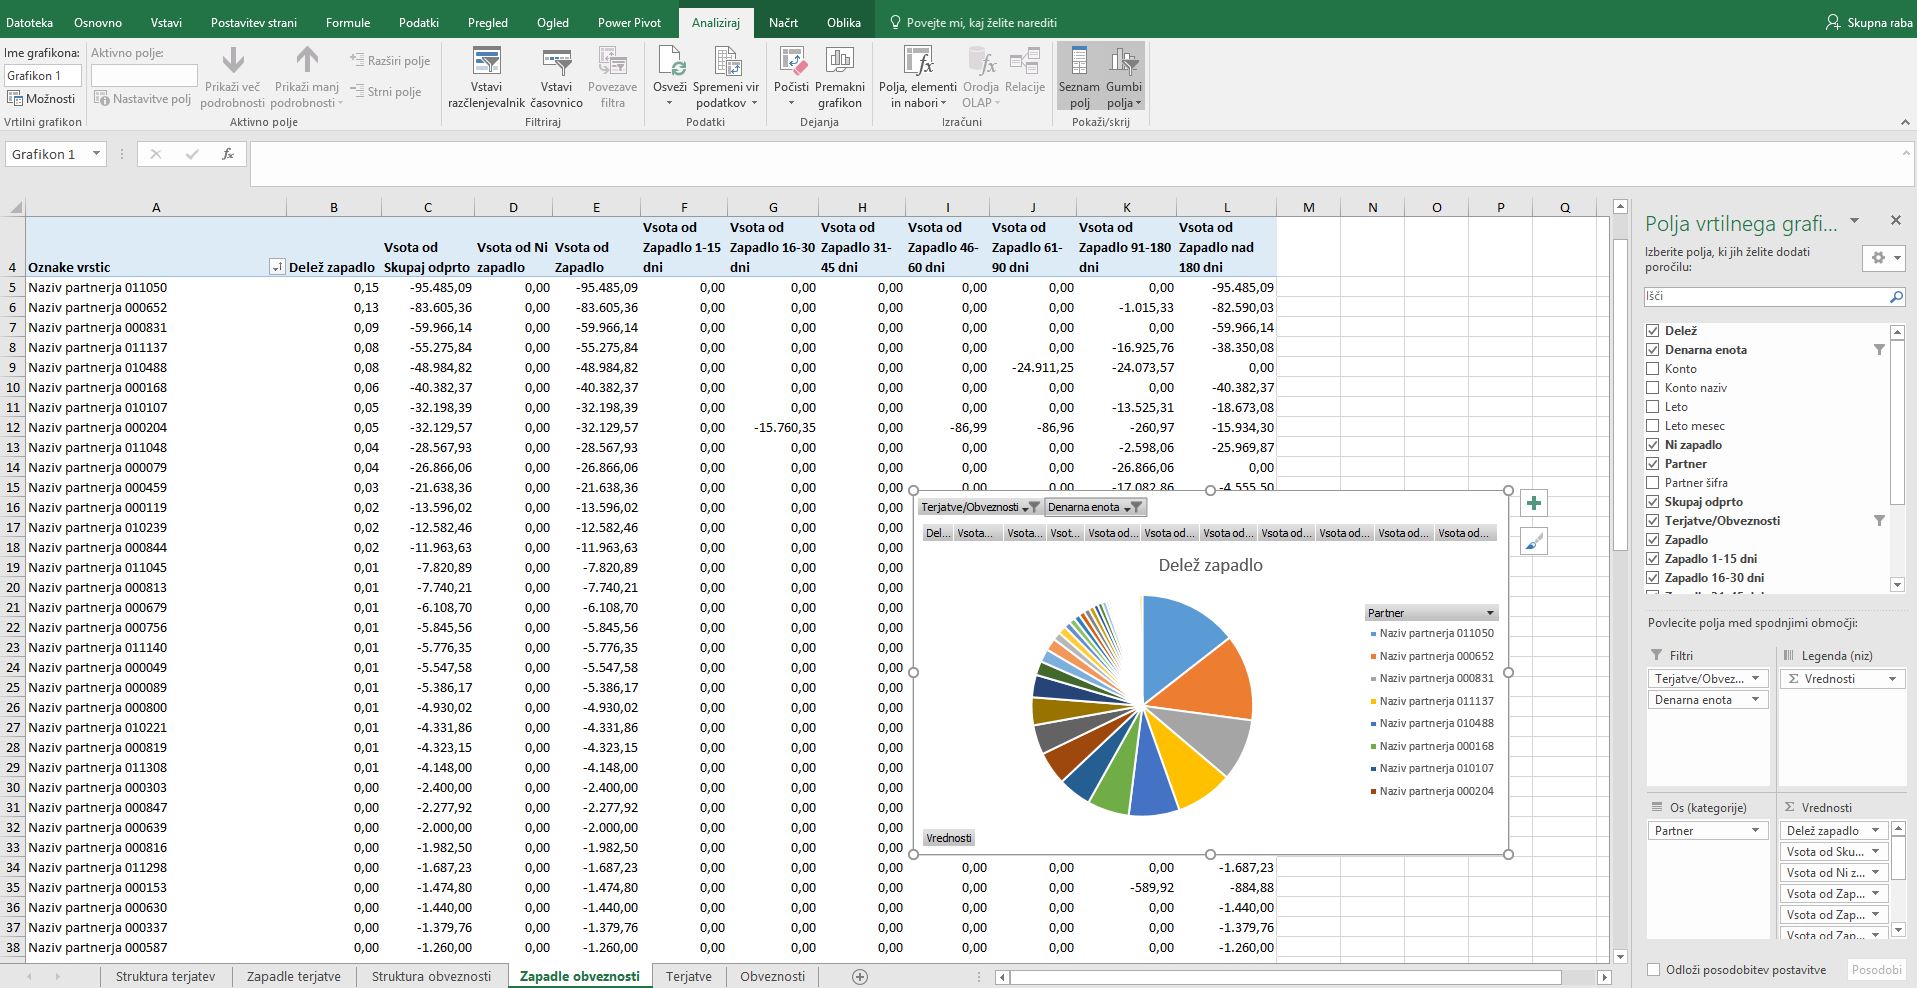Open the Obveznosti sheet tab

(x=772, y=976)
